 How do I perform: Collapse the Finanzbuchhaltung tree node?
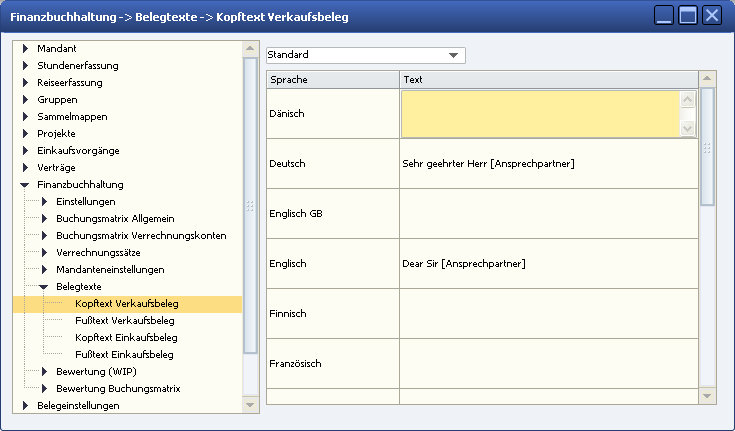25,185
